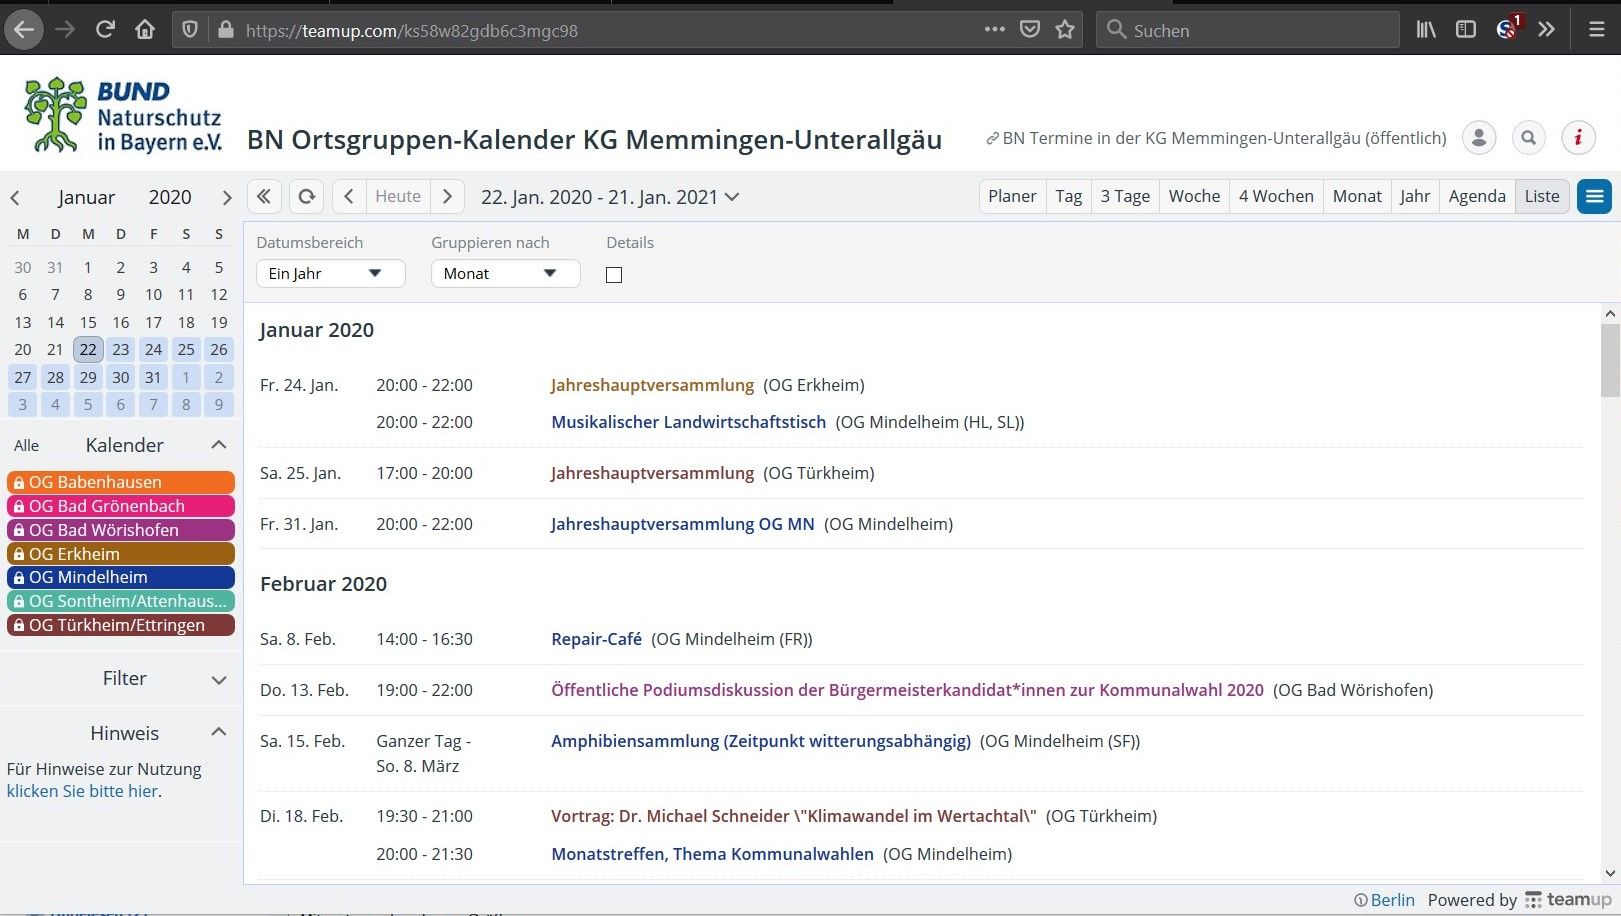Open Firefox hamburger menu
1621x916 pixels.
(x=1597, y=30)
